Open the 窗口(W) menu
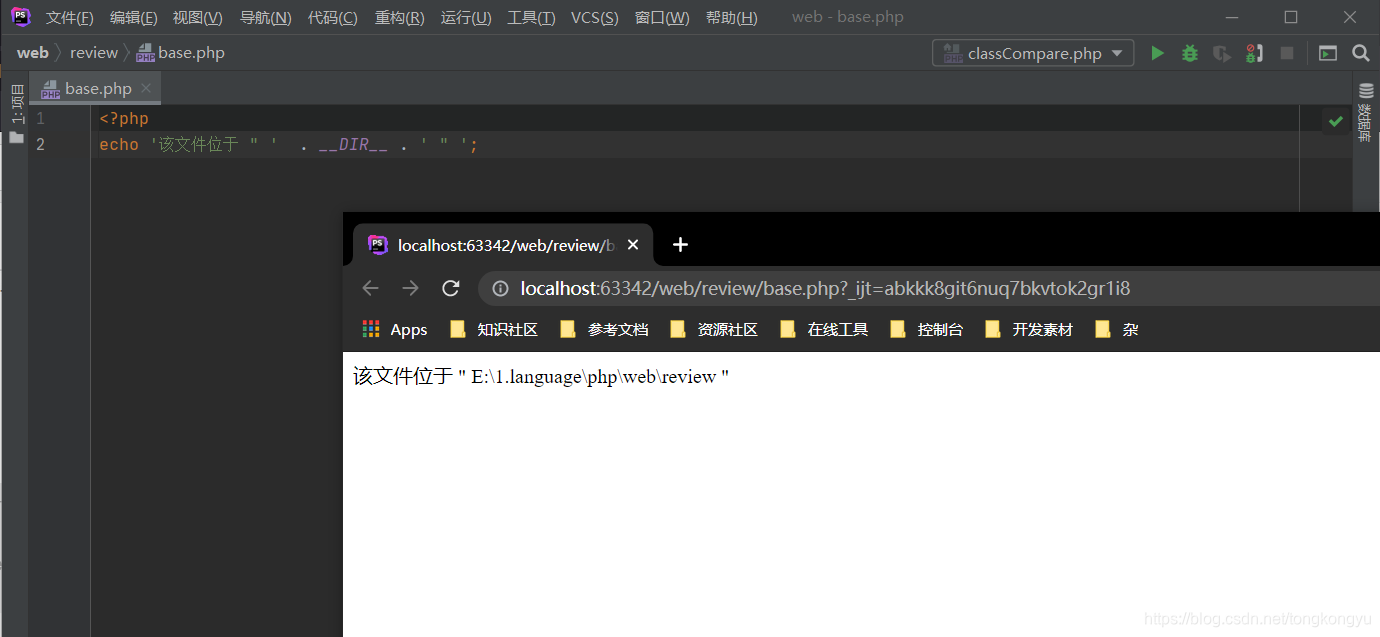Image resolution: width=1380 pixels, height=637 pixels. pos(662,18)
